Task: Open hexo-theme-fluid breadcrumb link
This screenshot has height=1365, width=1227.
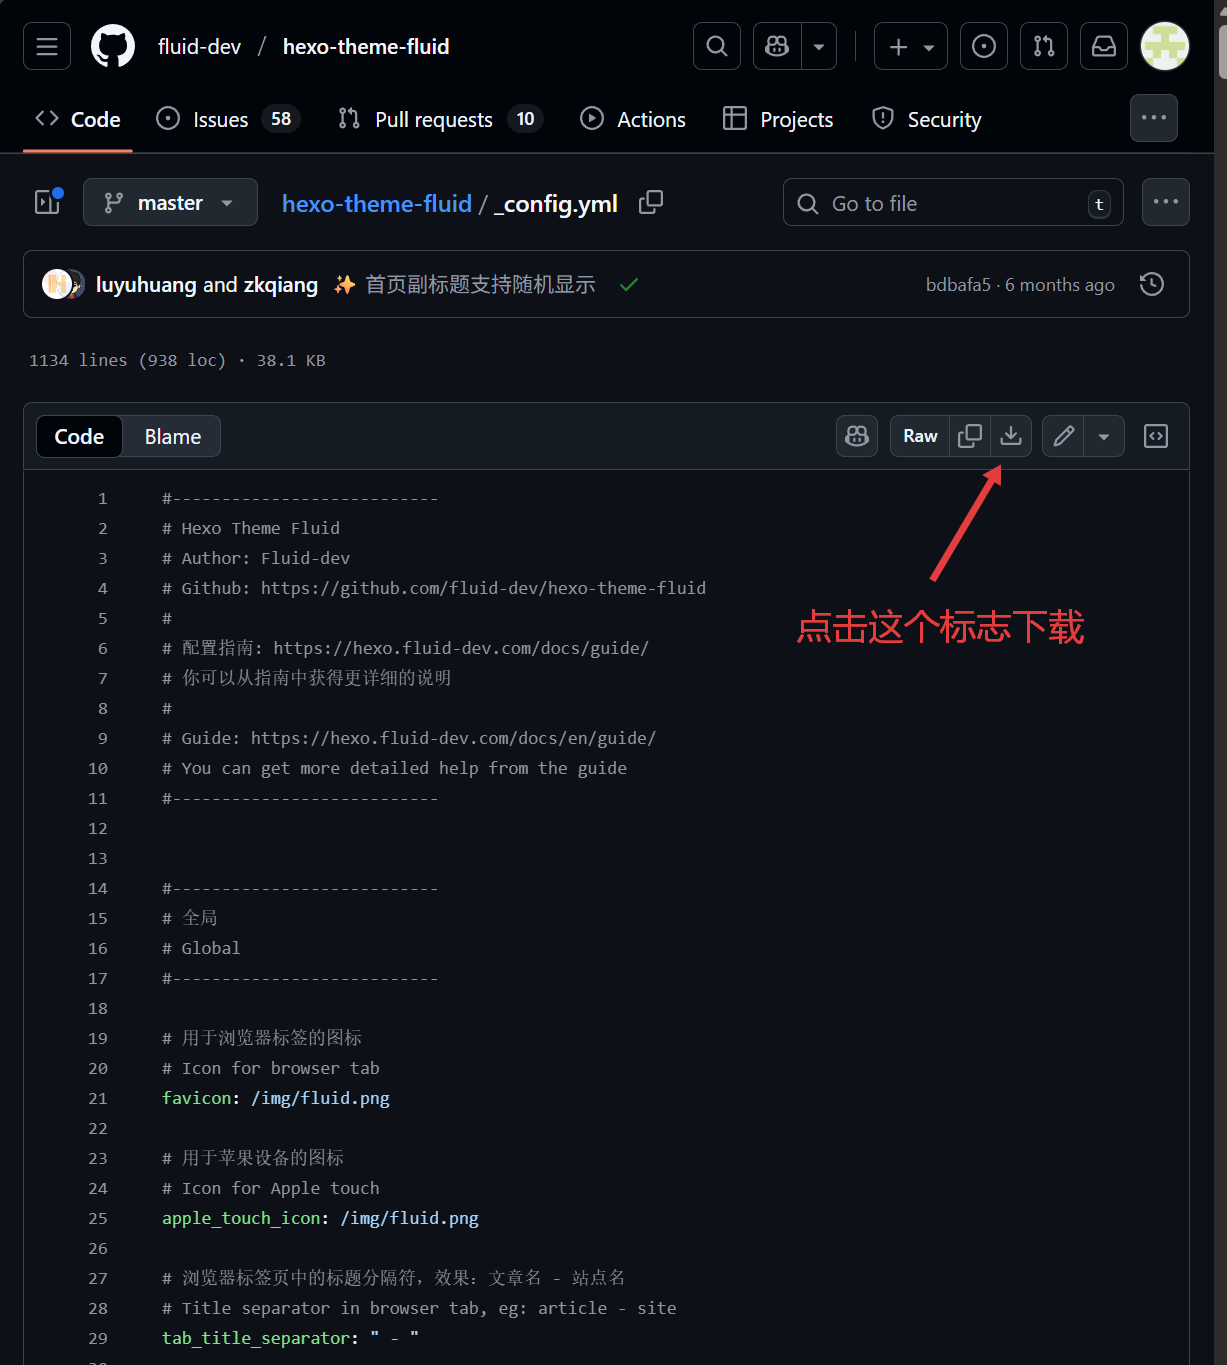Action: 377,203
